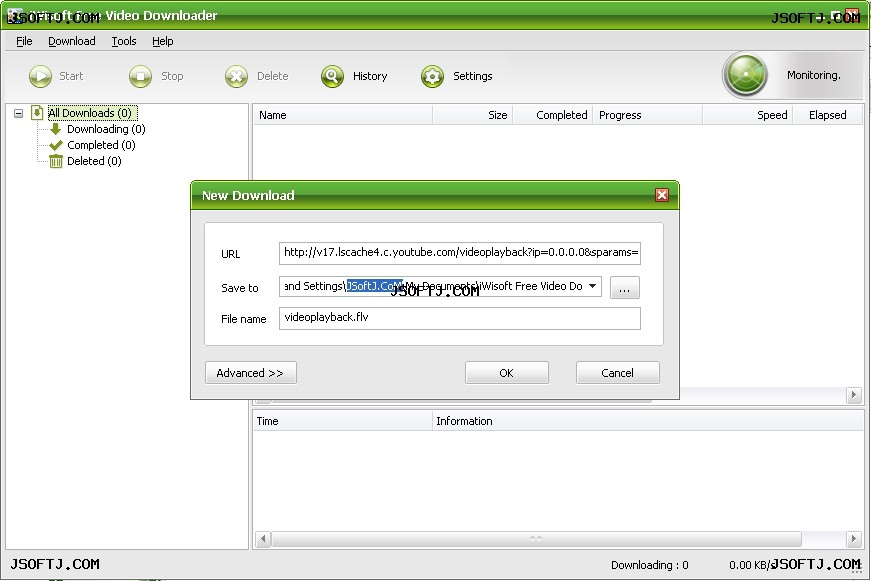Select Completed (0) tree item
The width and height of the screenshot is (871, 581).
(101, 145)
